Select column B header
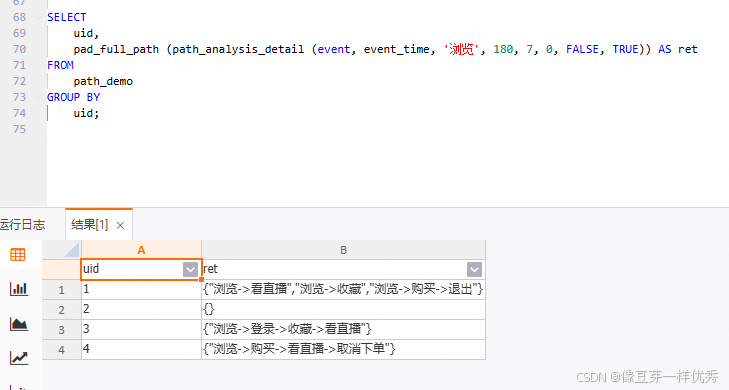 coord(344,250)
